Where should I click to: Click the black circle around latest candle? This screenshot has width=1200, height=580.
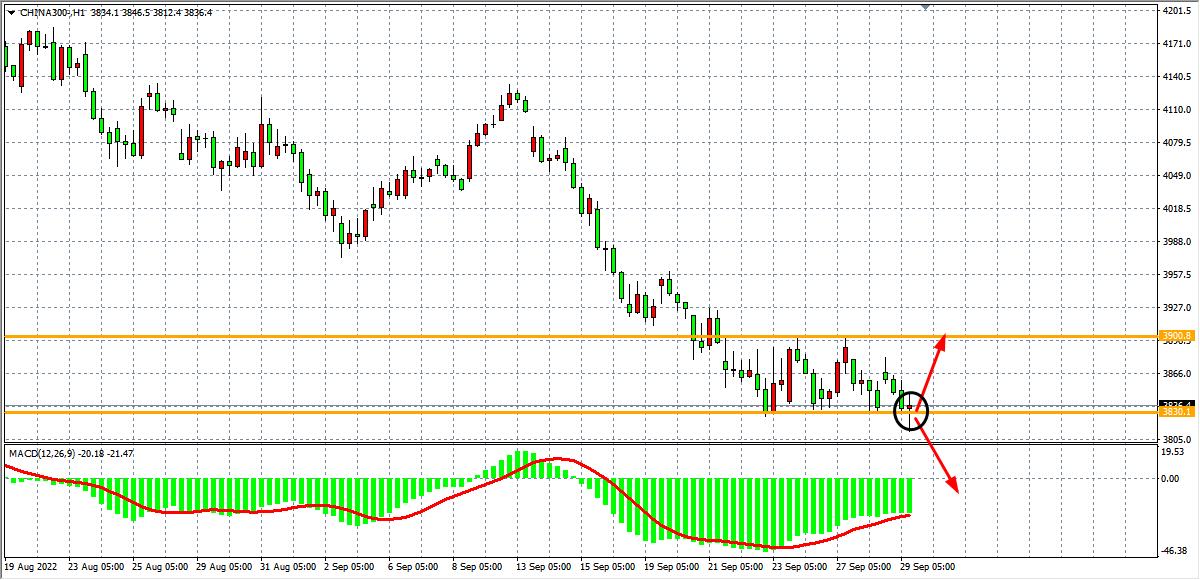pos(911,412)
